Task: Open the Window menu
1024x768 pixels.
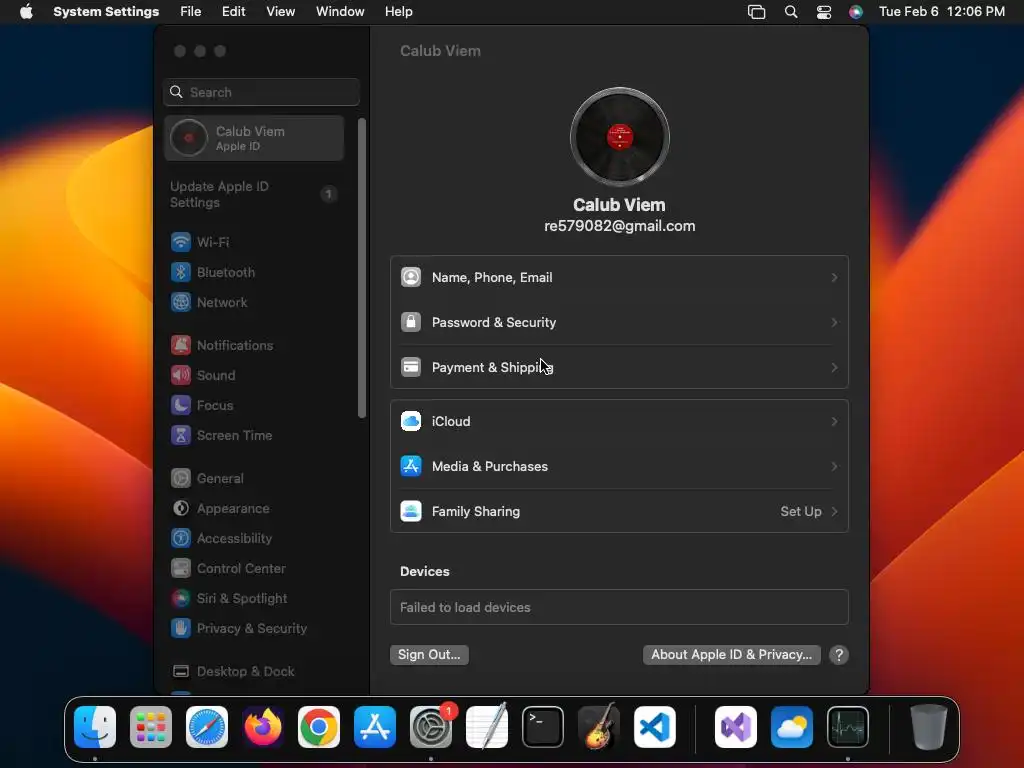Action: pos(340,12)
